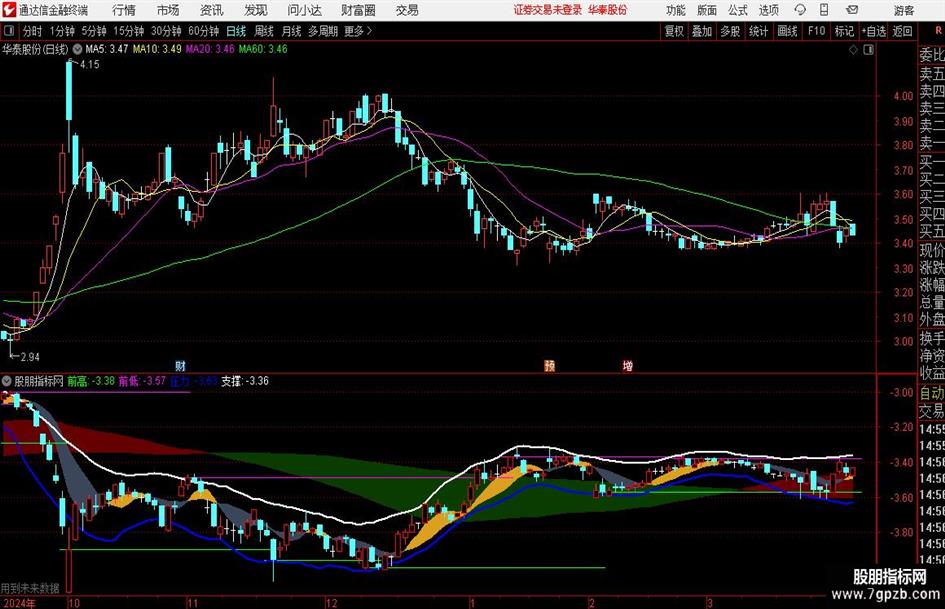This screenshot has height=609, width=945.
Task: Open the 市场 menu
Action: [x=168, y=10]
